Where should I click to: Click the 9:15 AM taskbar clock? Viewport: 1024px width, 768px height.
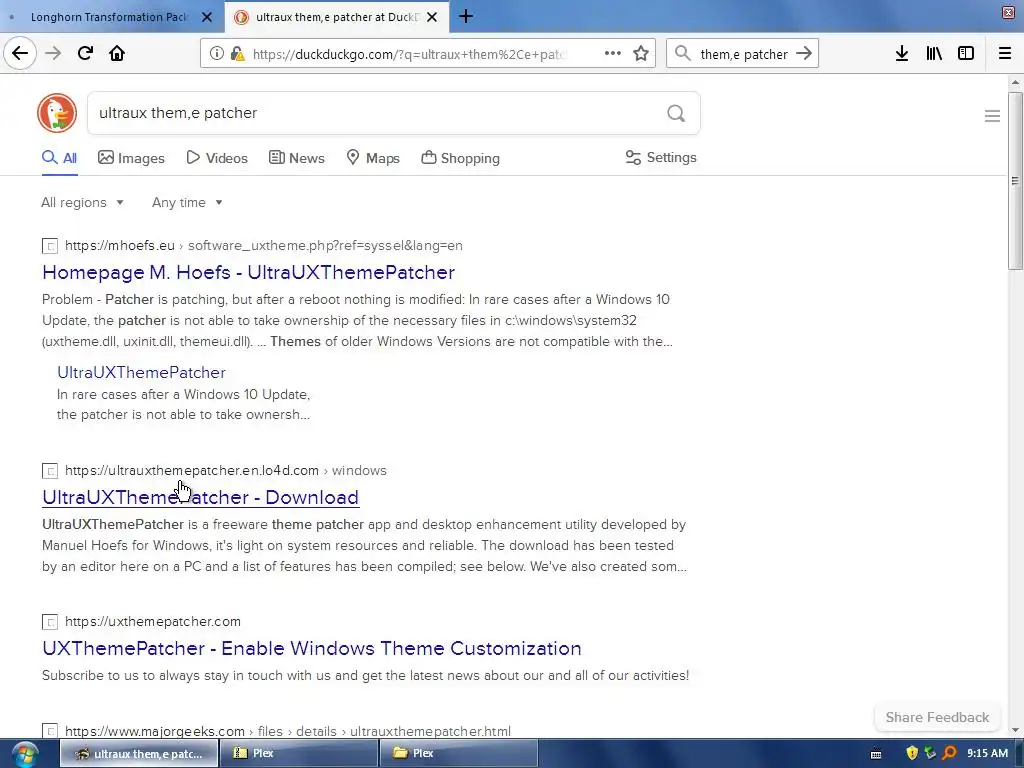coord(987,753)
